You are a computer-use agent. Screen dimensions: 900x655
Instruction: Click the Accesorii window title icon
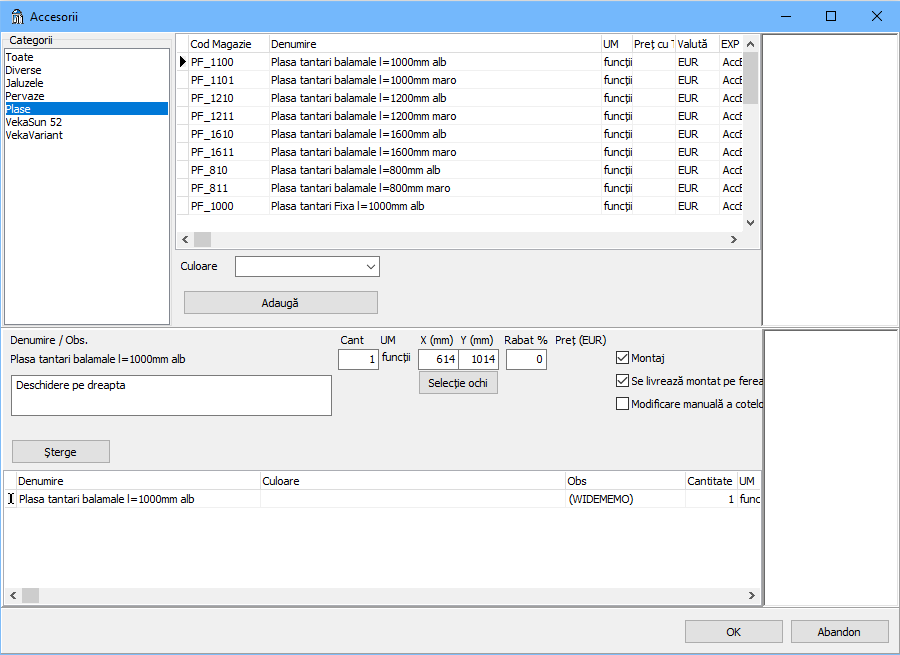17,16
